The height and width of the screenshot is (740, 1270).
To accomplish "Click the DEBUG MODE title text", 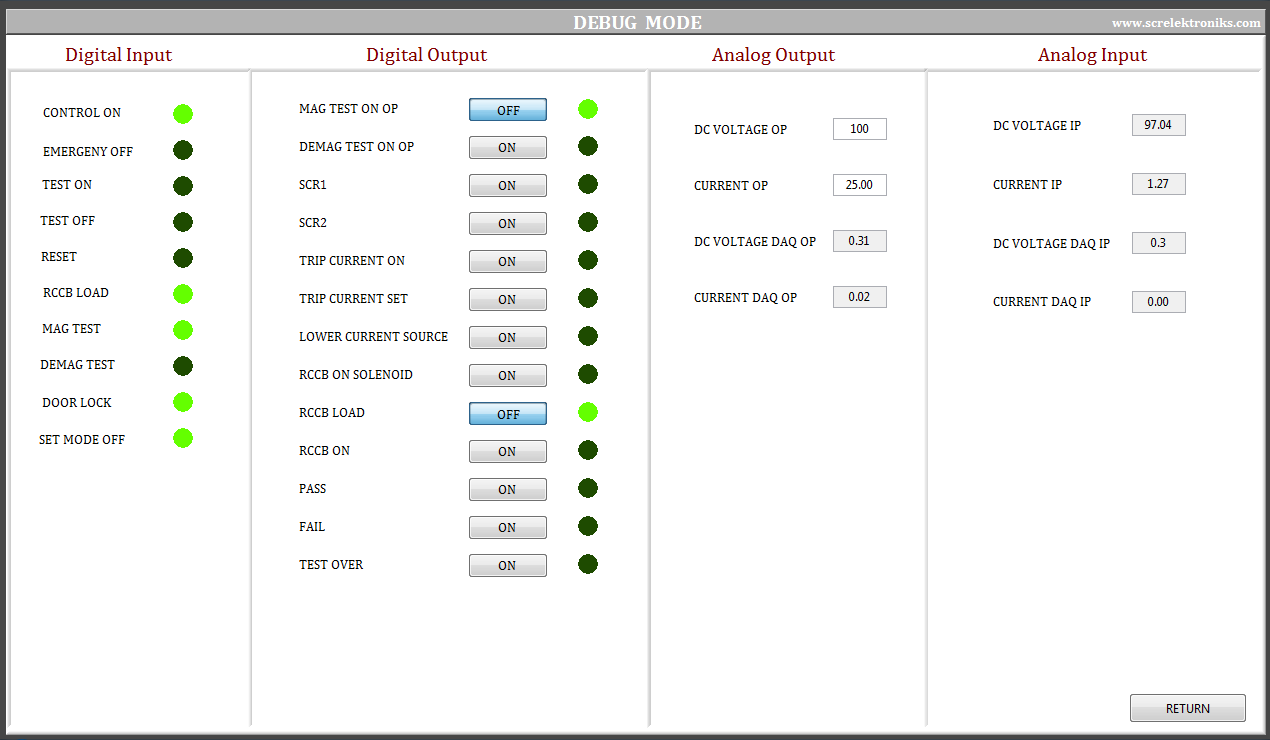I will point(638,23).
